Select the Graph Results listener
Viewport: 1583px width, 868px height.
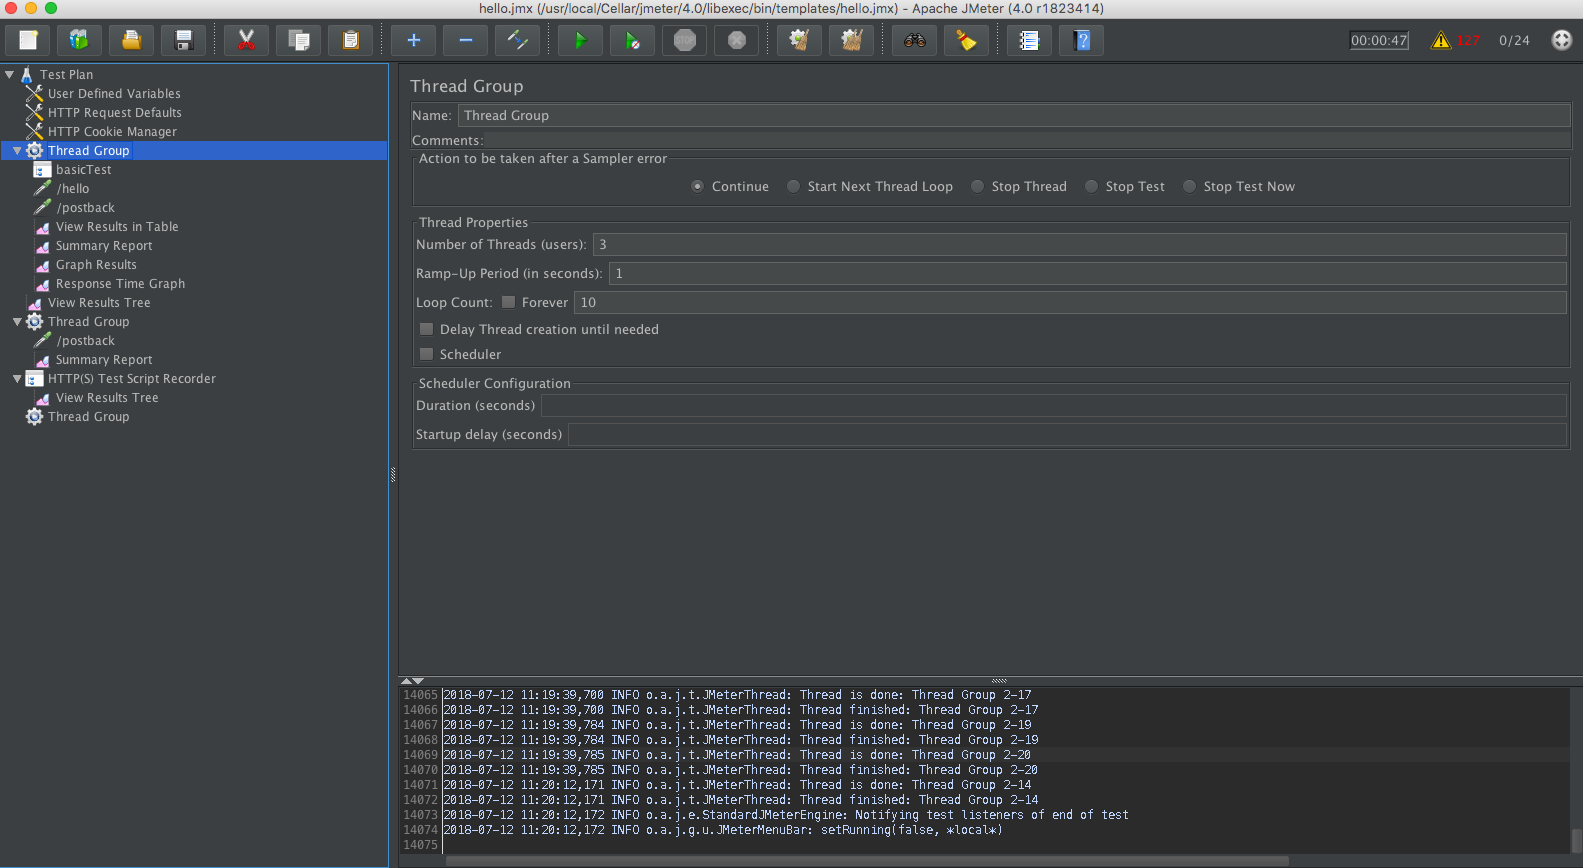click(96, 264)
